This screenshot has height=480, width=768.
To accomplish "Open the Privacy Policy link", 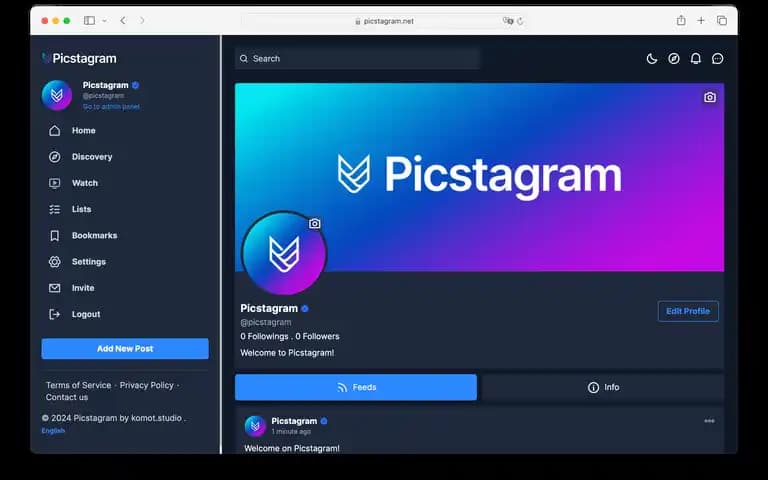I will [146, 385].
